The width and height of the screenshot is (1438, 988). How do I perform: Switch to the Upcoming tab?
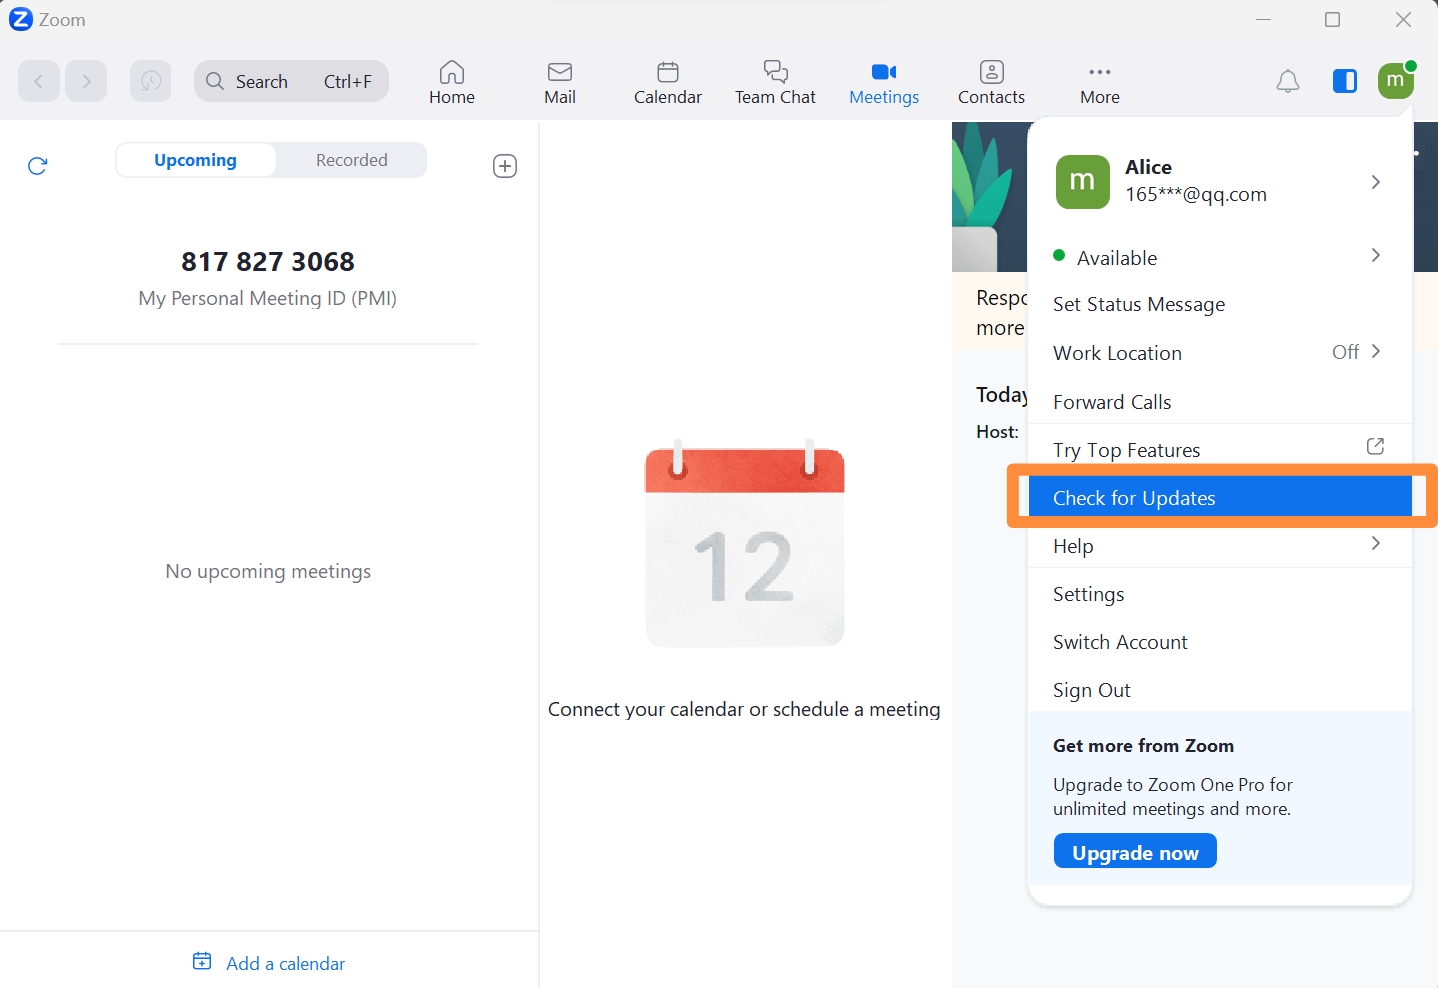pyautogui.click(x=196, y=160)
